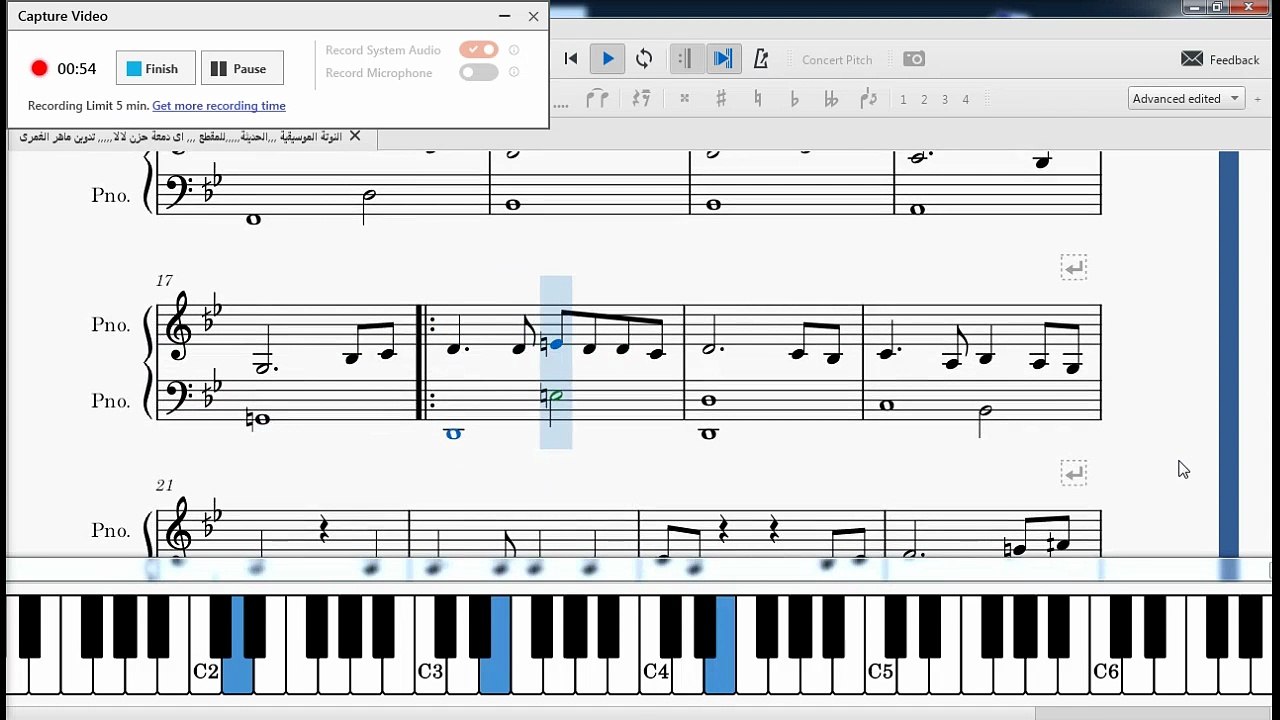Click info icon next to Microphone

(x=514, y=72)
